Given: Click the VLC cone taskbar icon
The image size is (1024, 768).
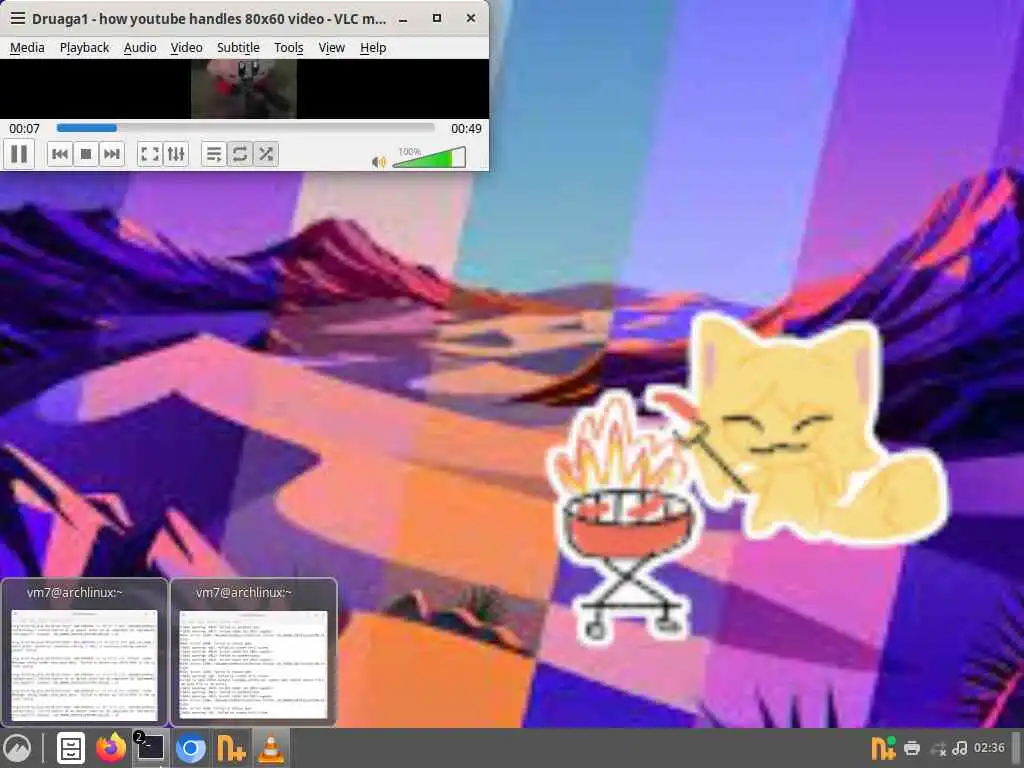Looking at the screenshot, I should tap(271, 748).
